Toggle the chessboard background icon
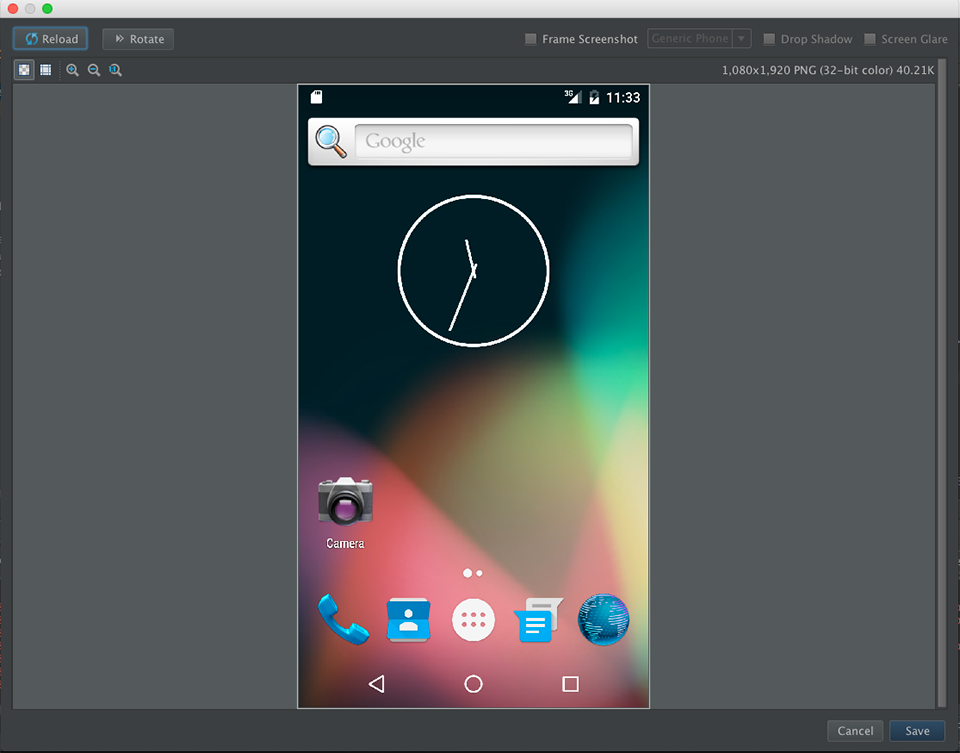This screenshot has height=753, width=960. 24,70
